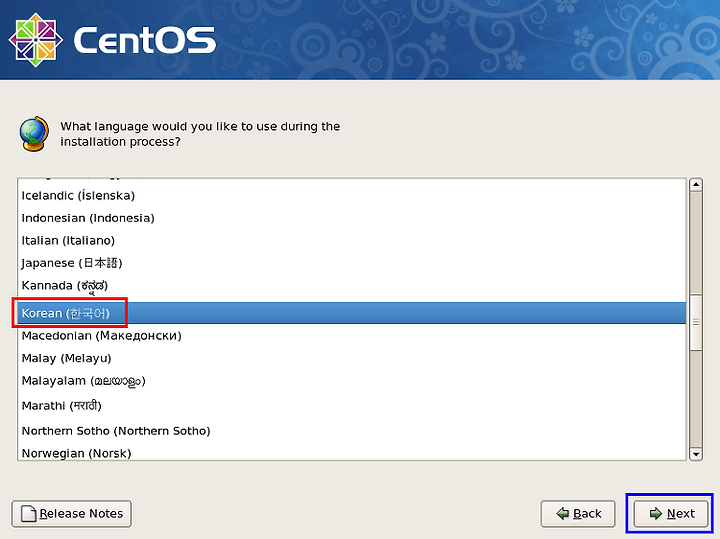This screenshot has height=539, width=720.
Task: Choose Icelandic (Íslenska) from the list
Action: click(x=351, y=196)
